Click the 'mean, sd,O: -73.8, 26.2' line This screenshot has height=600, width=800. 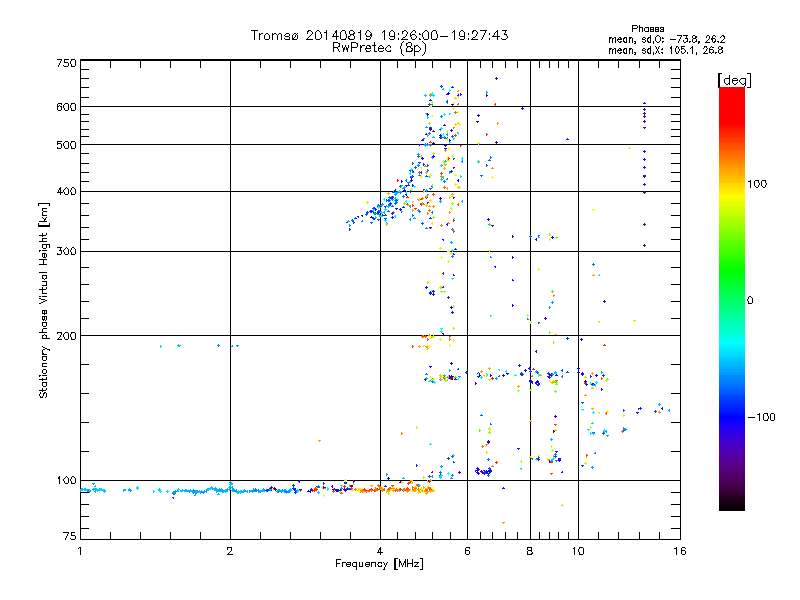(x=666, y=39)
